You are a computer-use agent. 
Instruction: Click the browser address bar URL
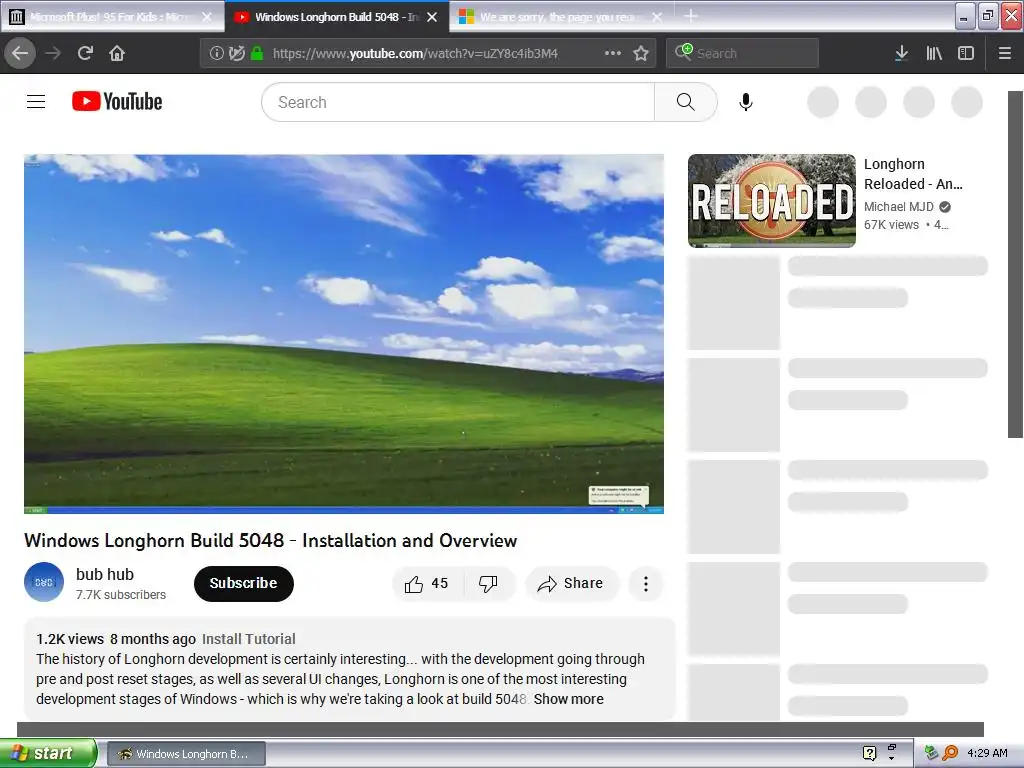(415, 53)
